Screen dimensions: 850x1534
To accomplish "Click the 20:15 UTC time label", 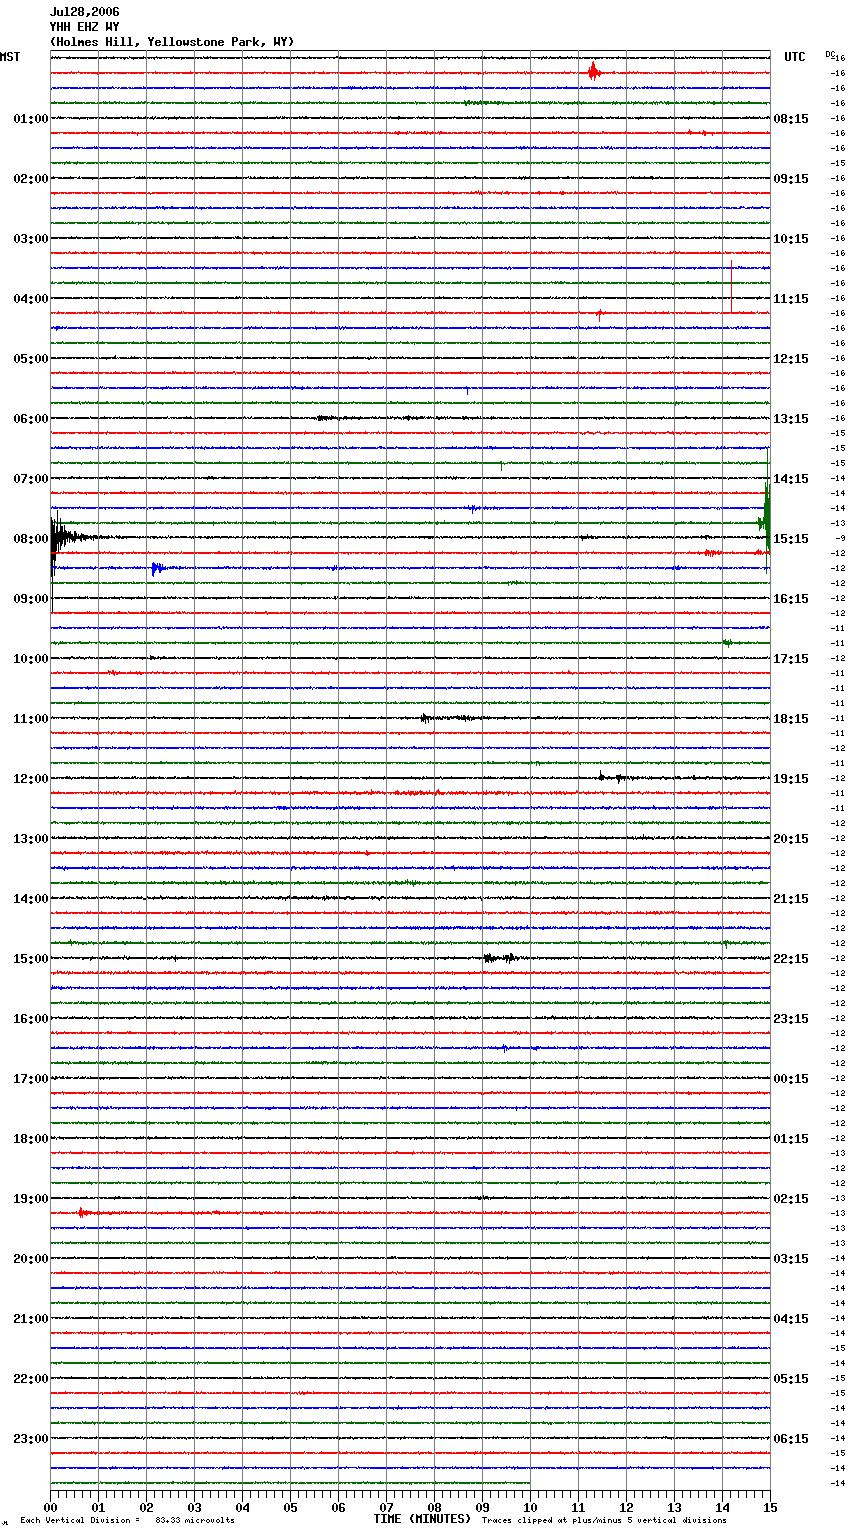I will [x=791, y=839].
